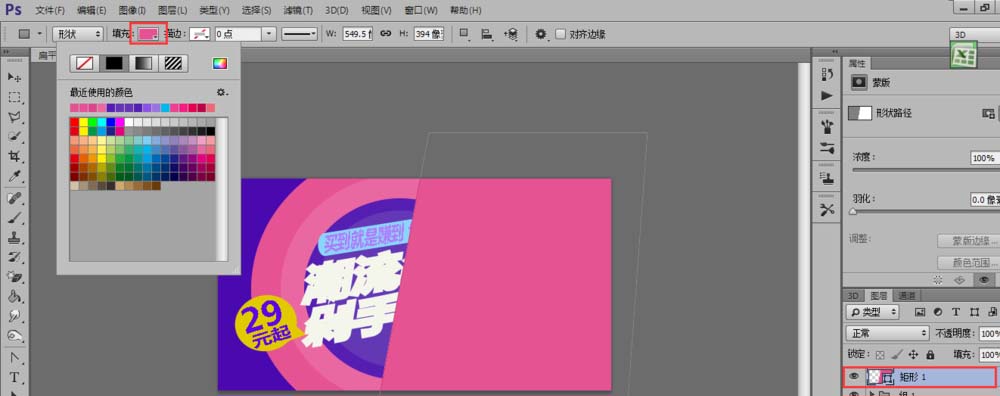Screen dimensions: 1000x396
Task: Toggle lock transparent pixels
Action: click(x=880, y=355)
